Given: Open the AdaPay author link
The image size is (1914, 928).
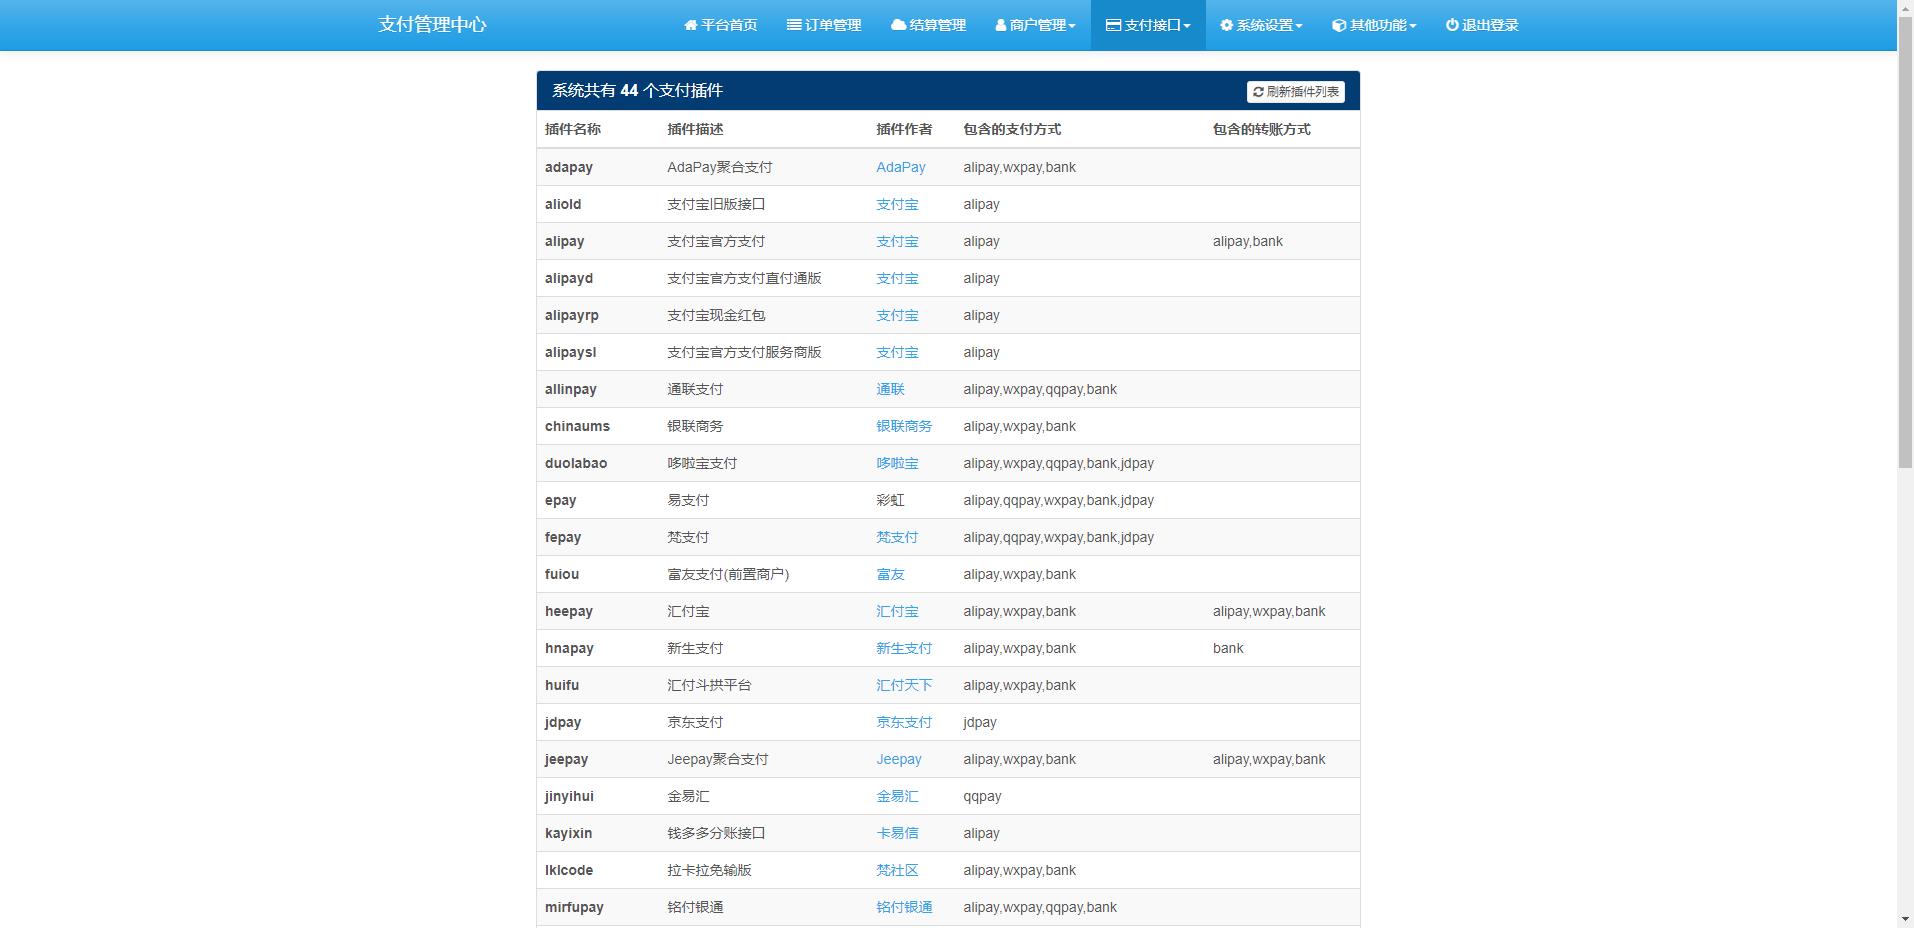Looking at the screenshot, I should [900, 167].
